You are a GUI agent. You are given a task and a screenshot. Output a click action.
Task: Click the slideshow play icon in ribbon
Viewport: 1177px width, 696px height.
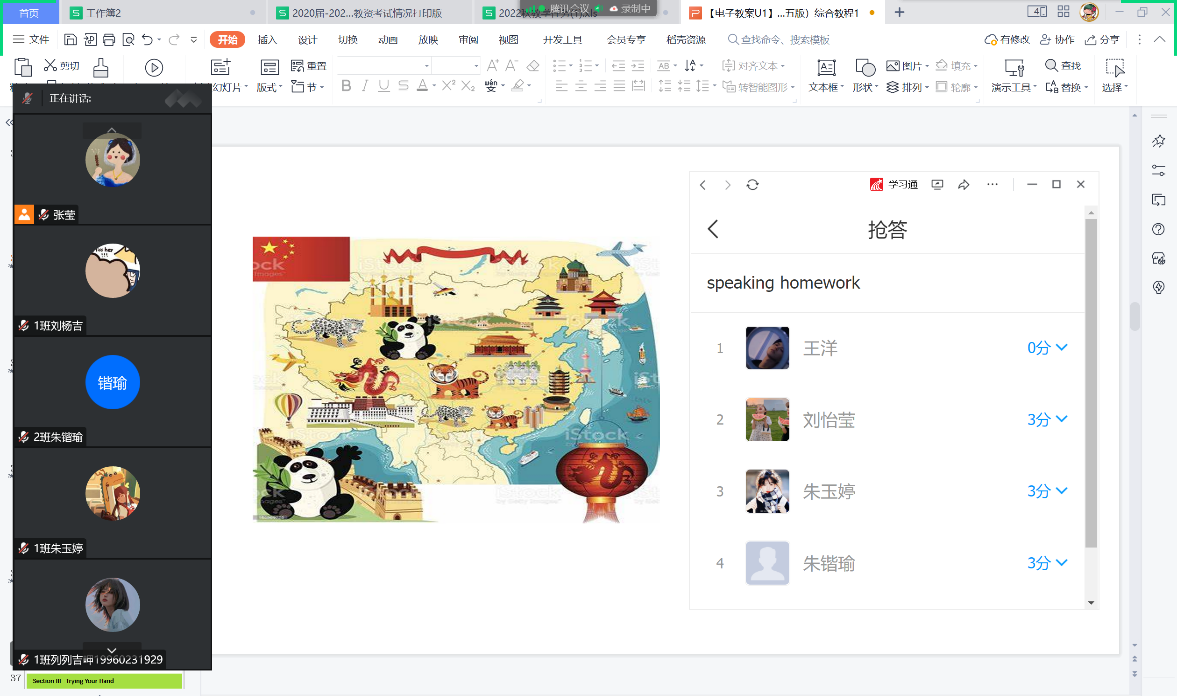154,67
